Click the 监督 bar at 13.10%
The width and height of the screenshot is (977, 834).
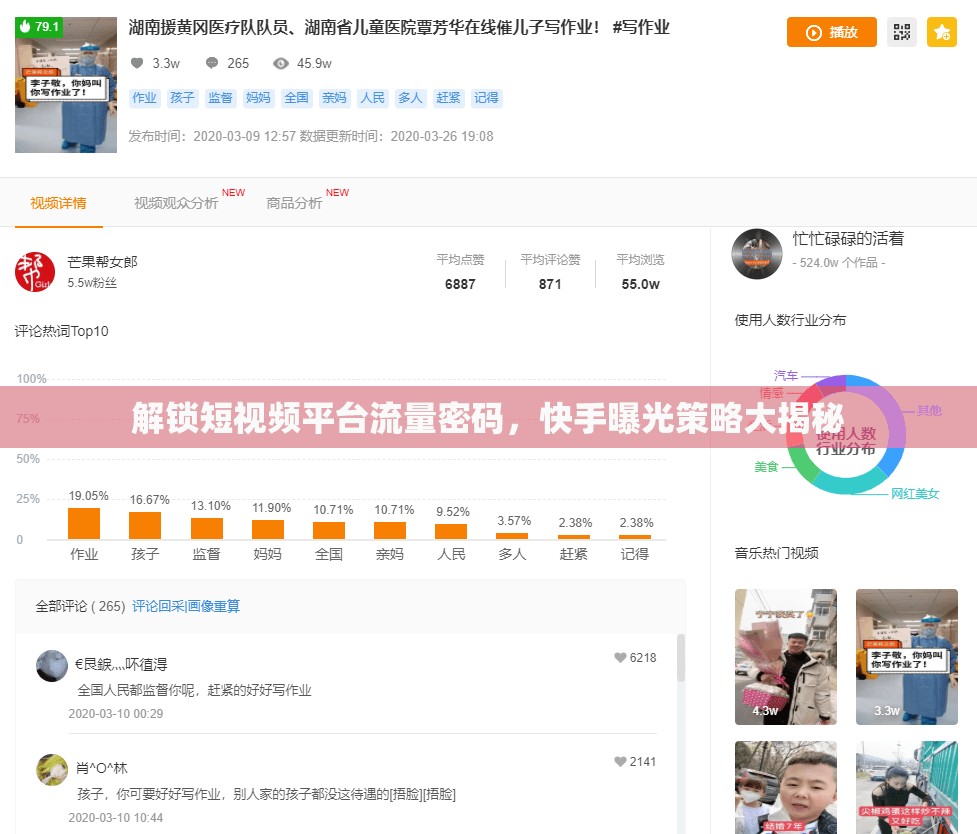(207, 529)
